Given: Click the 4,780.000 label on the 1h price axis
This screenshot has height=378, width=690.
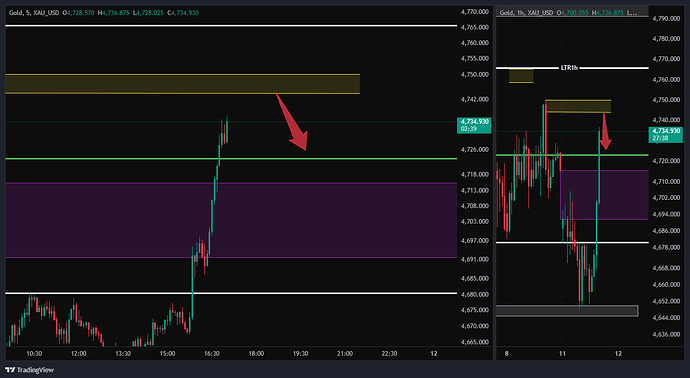Looking at the screenshot, I should click(667, 39).
